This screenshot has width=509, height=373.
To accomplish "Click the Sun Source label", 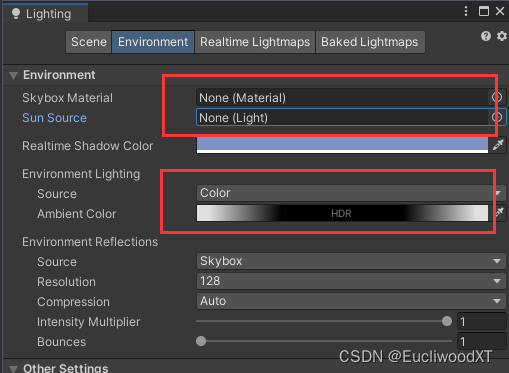I will click(x=54, y=118).
